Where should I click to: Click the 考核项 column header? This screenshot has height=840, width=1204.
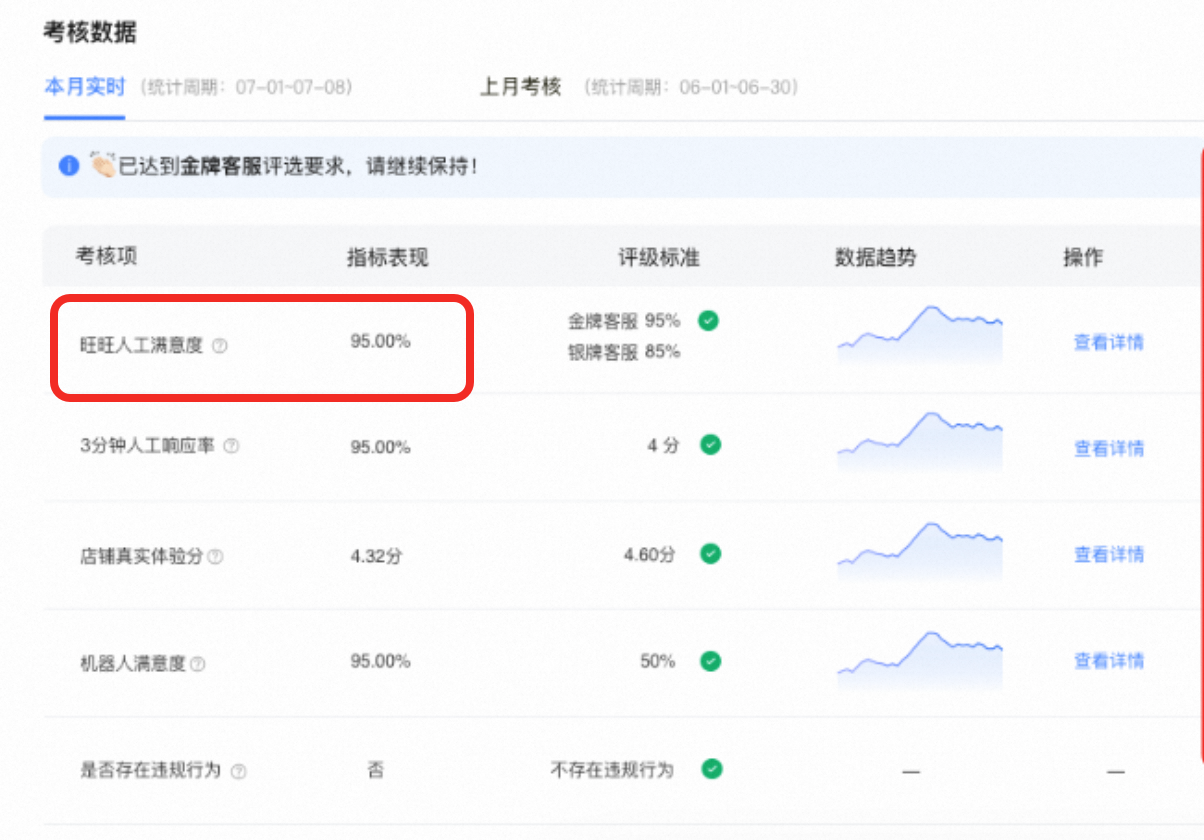tap(107, 256)
